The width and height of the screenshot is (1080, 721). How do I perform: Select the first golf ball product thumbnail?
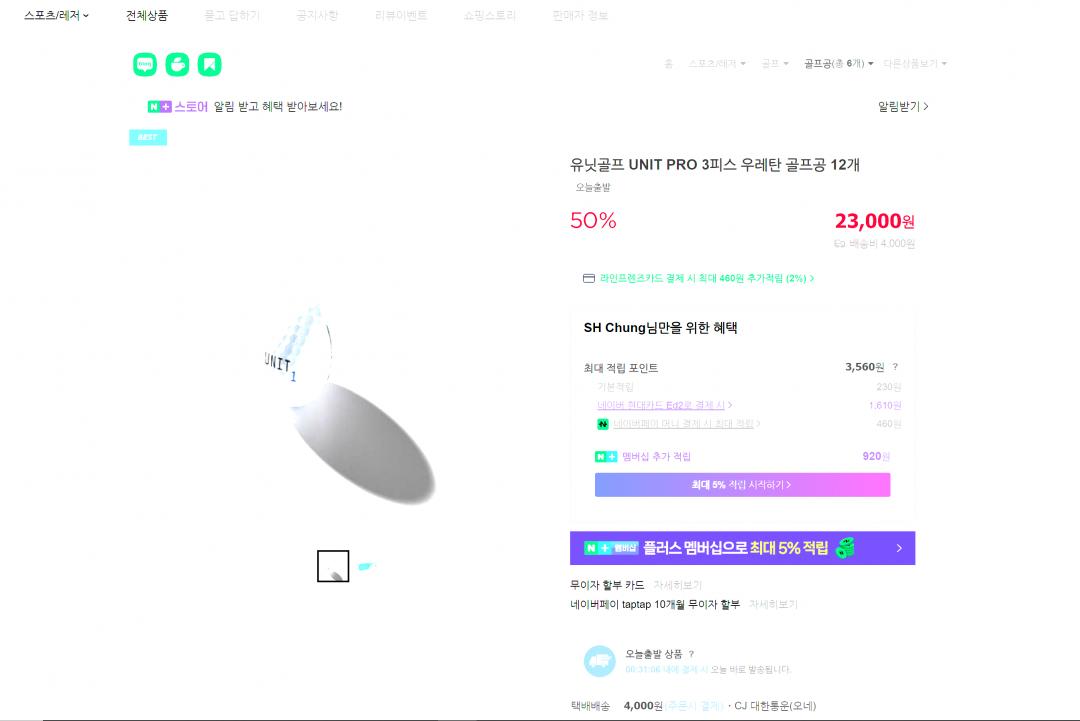(333, 566)
